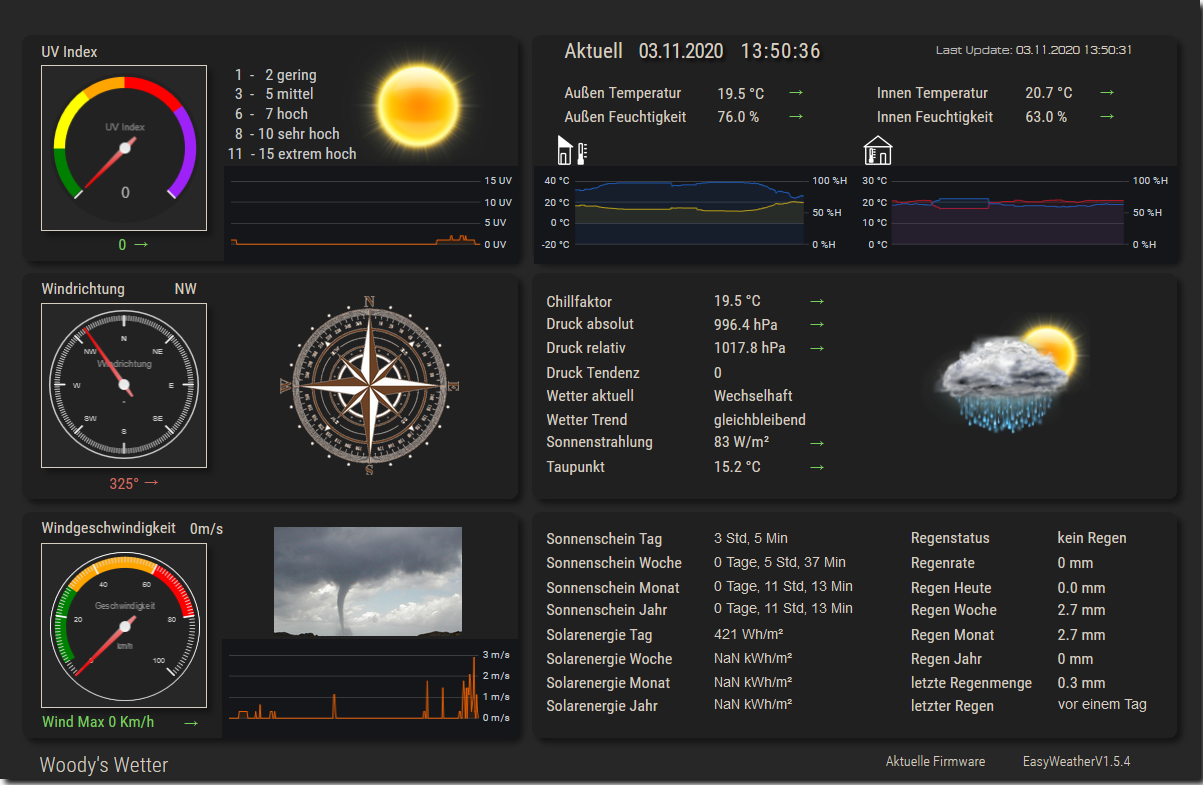Click the outdoor house thermometer icon
Screen dimensions: 1203x785
[571, 151]
